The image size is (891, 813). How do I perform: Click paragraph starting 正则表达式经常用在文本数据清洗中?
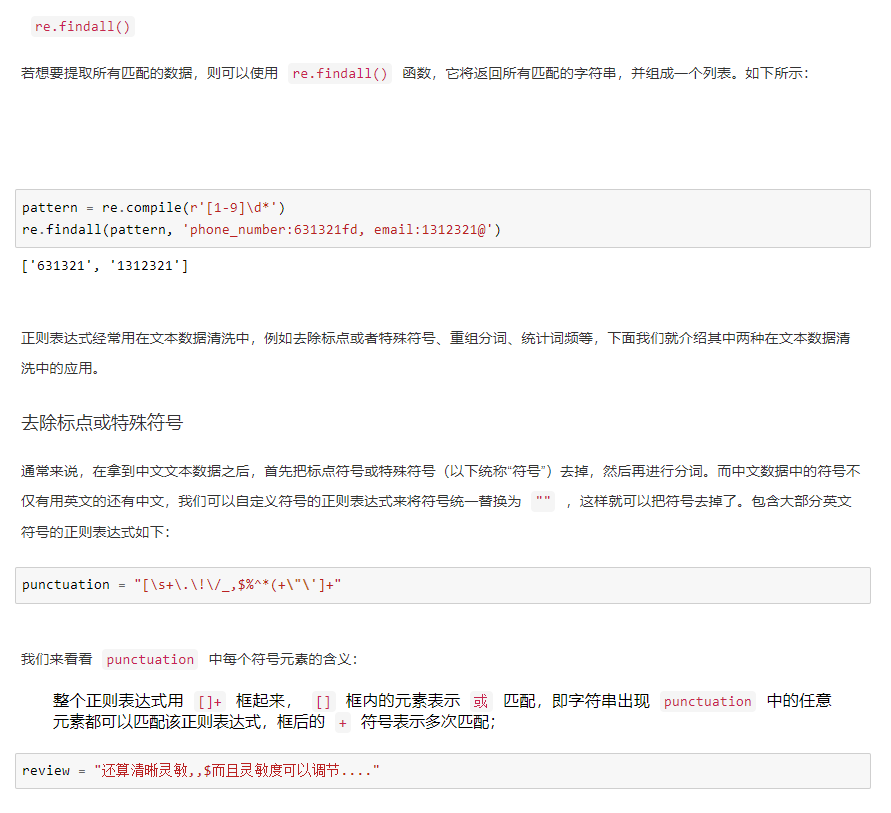tap(436, 353)
